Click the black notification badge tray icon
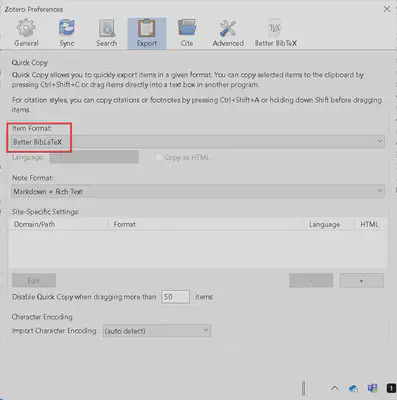This screenshot has width=397, height=400. (391, 388)
